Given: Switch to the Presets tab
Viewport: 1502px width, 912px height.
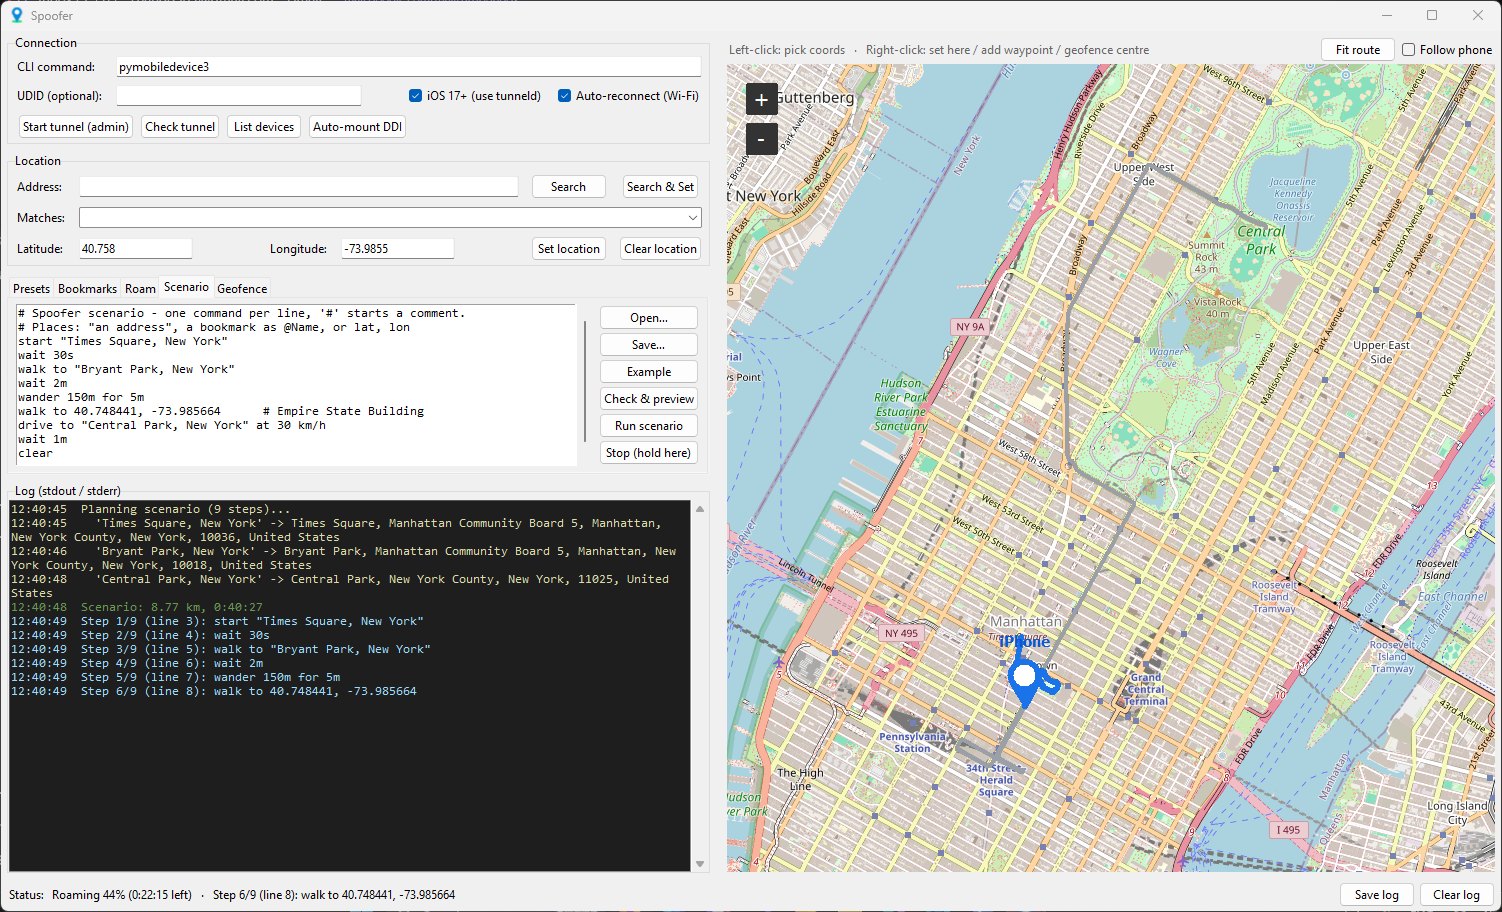Looking at the screenshot, I should click(x=31, y=289).
